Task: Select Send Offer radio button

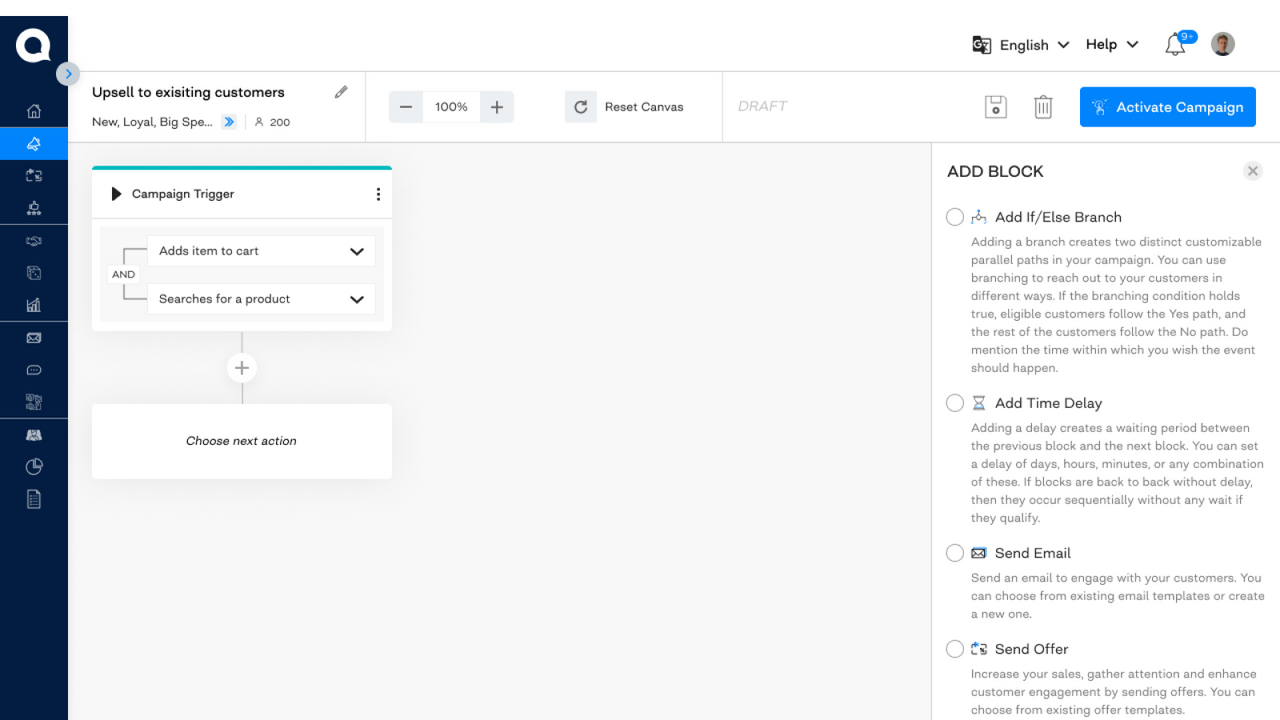Action: [x=955, y=649]
